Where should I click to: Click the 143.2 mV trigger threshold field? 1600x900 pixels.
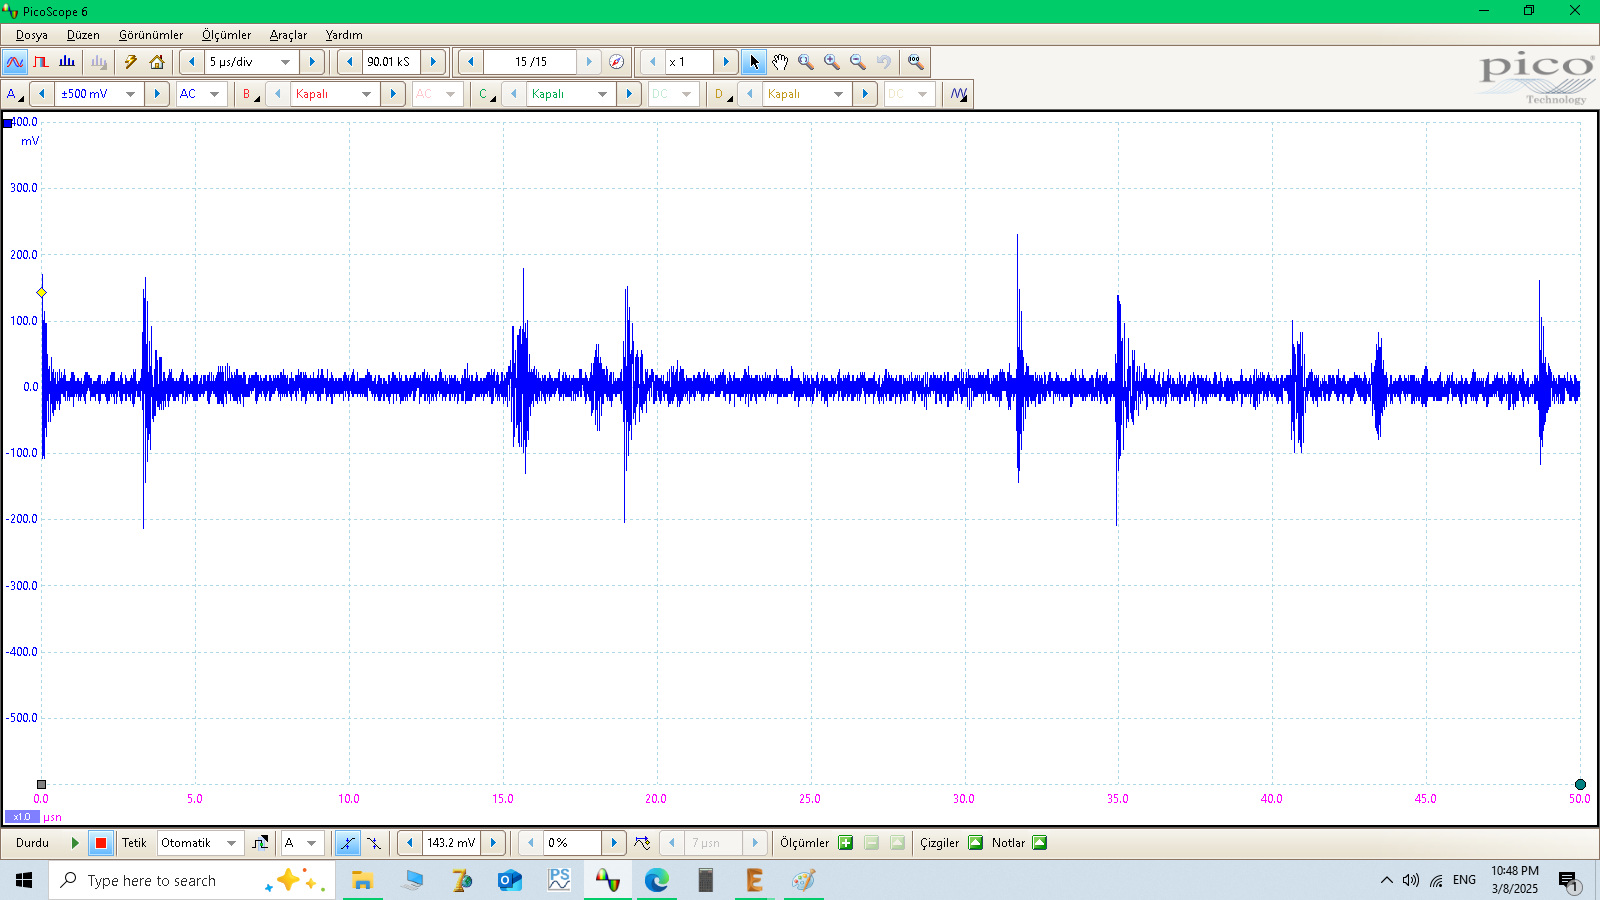click(x=451, y=843)
